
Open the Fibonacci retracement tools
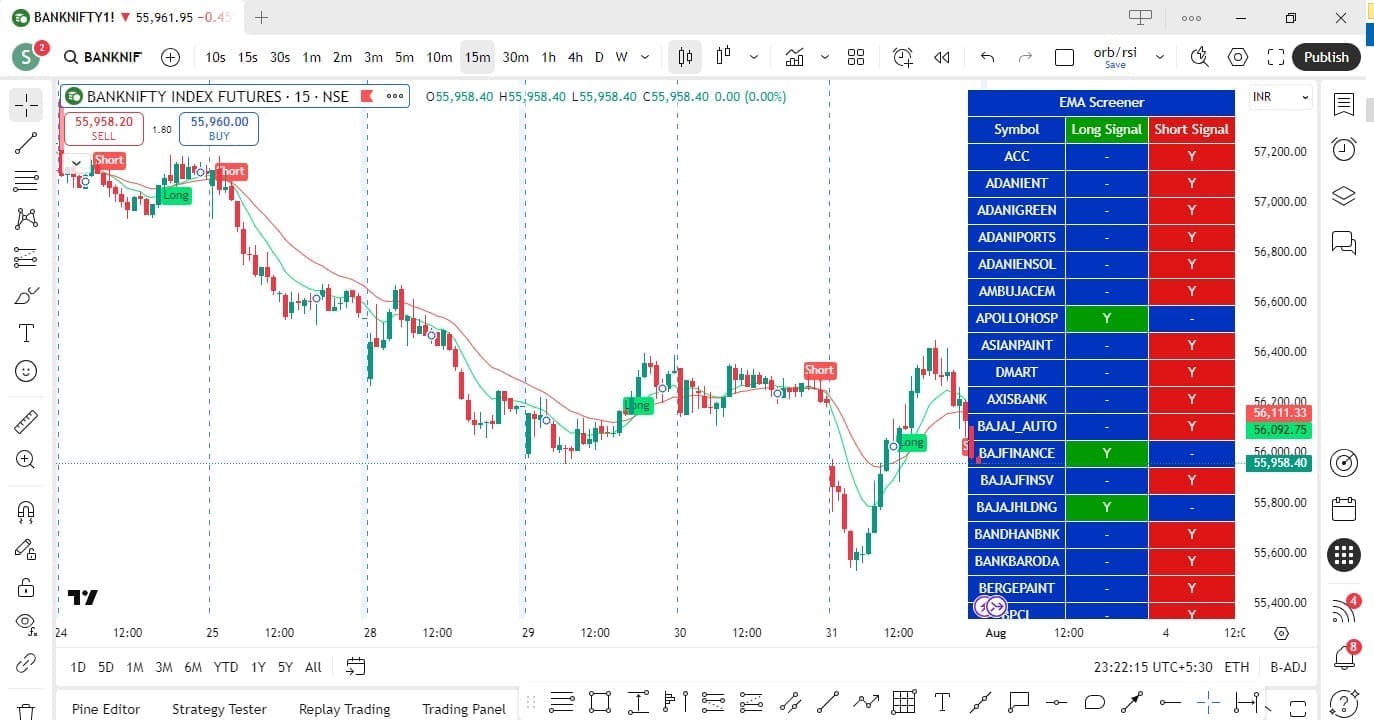coord(26,181)
